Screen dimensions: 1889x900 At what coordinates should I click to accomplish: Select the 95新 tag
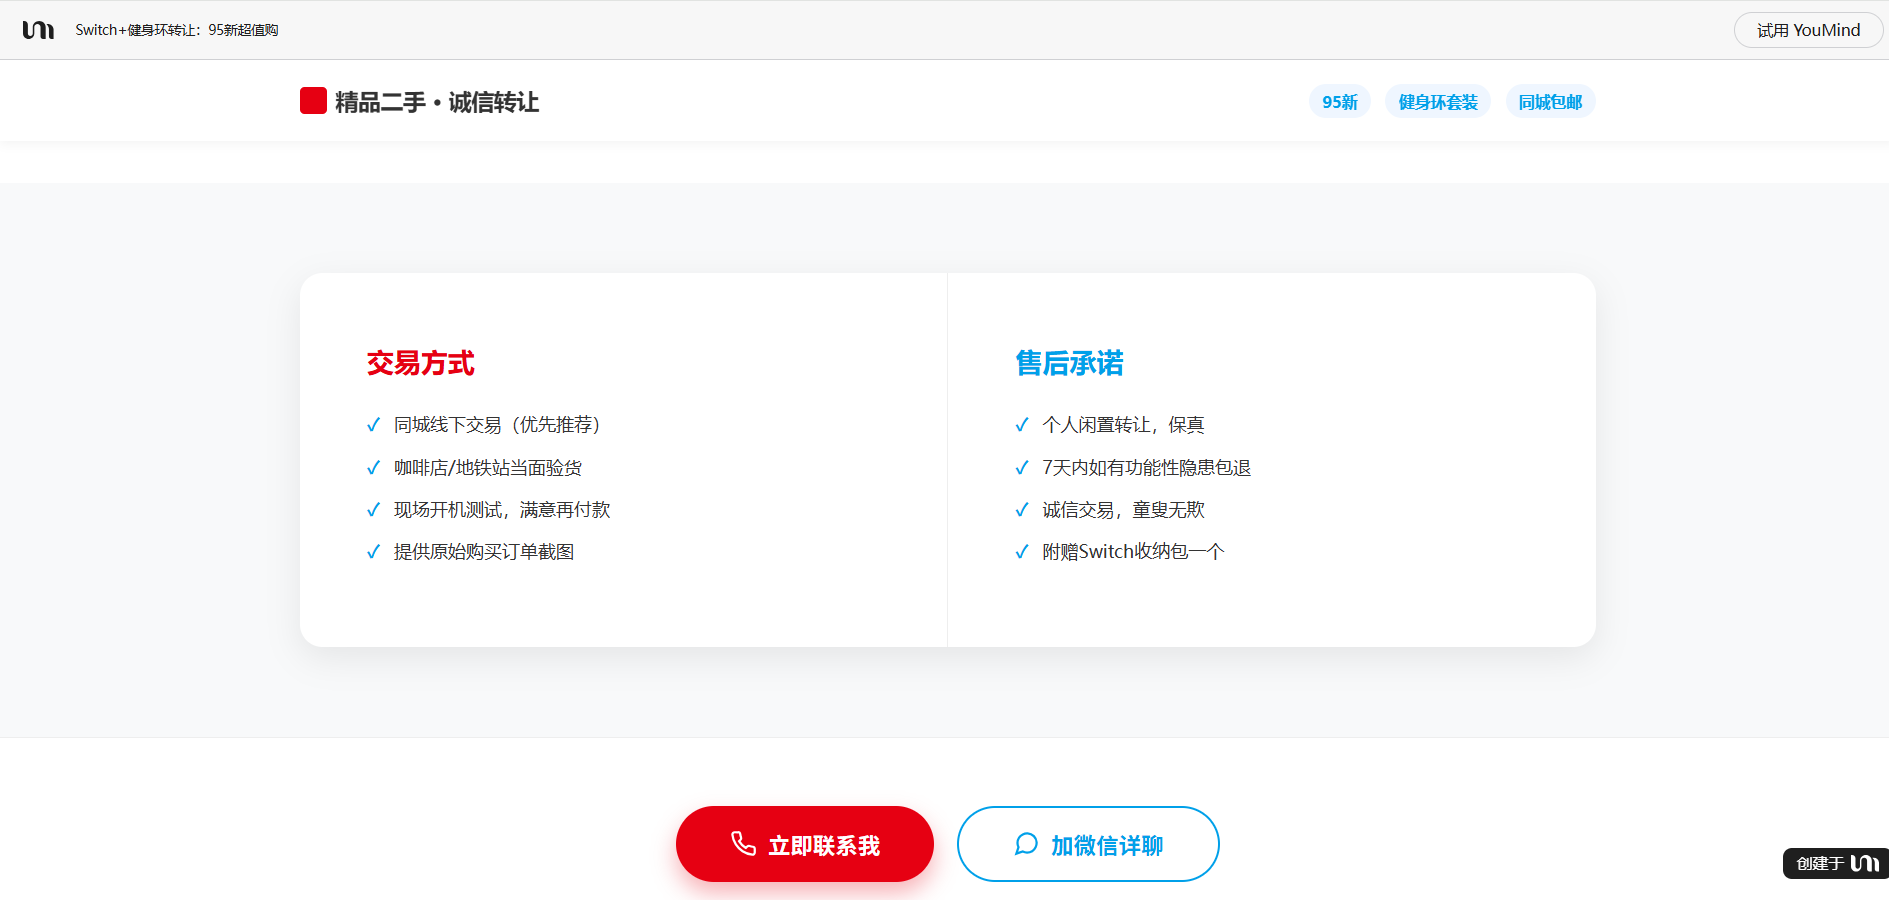(1339, 102)
